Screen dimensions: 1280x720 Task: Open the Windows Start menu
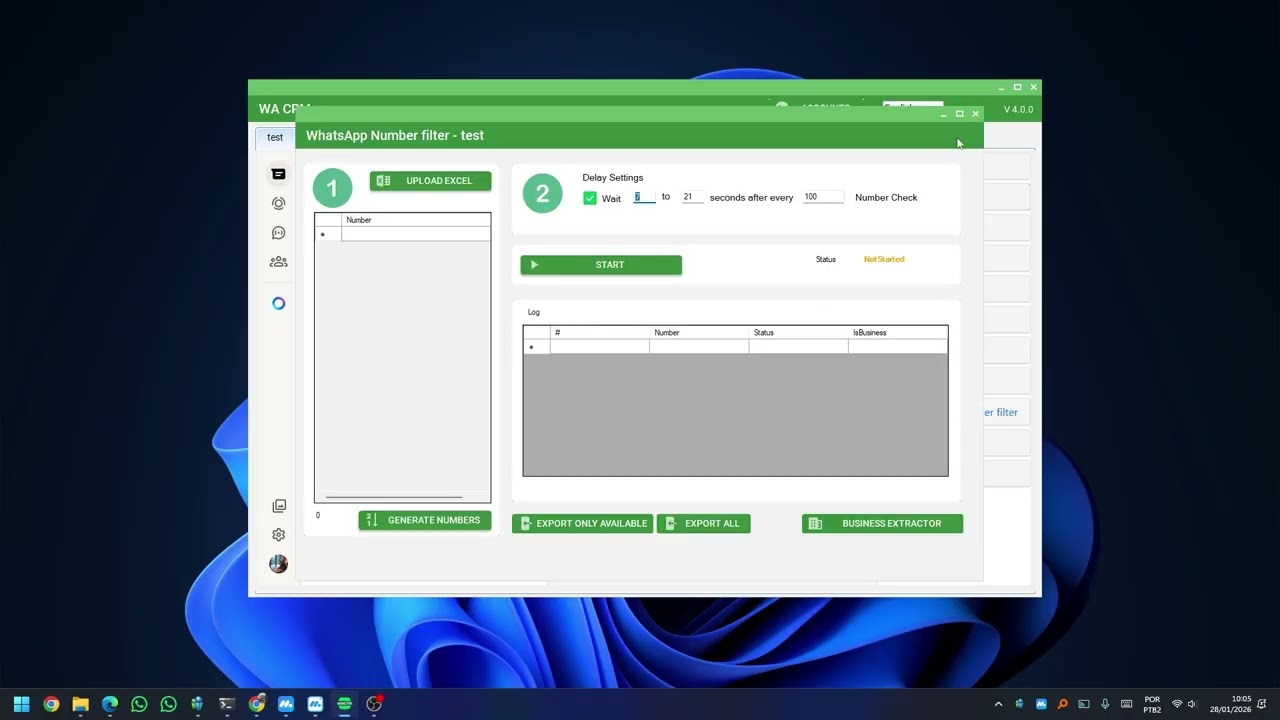[21, 704]
